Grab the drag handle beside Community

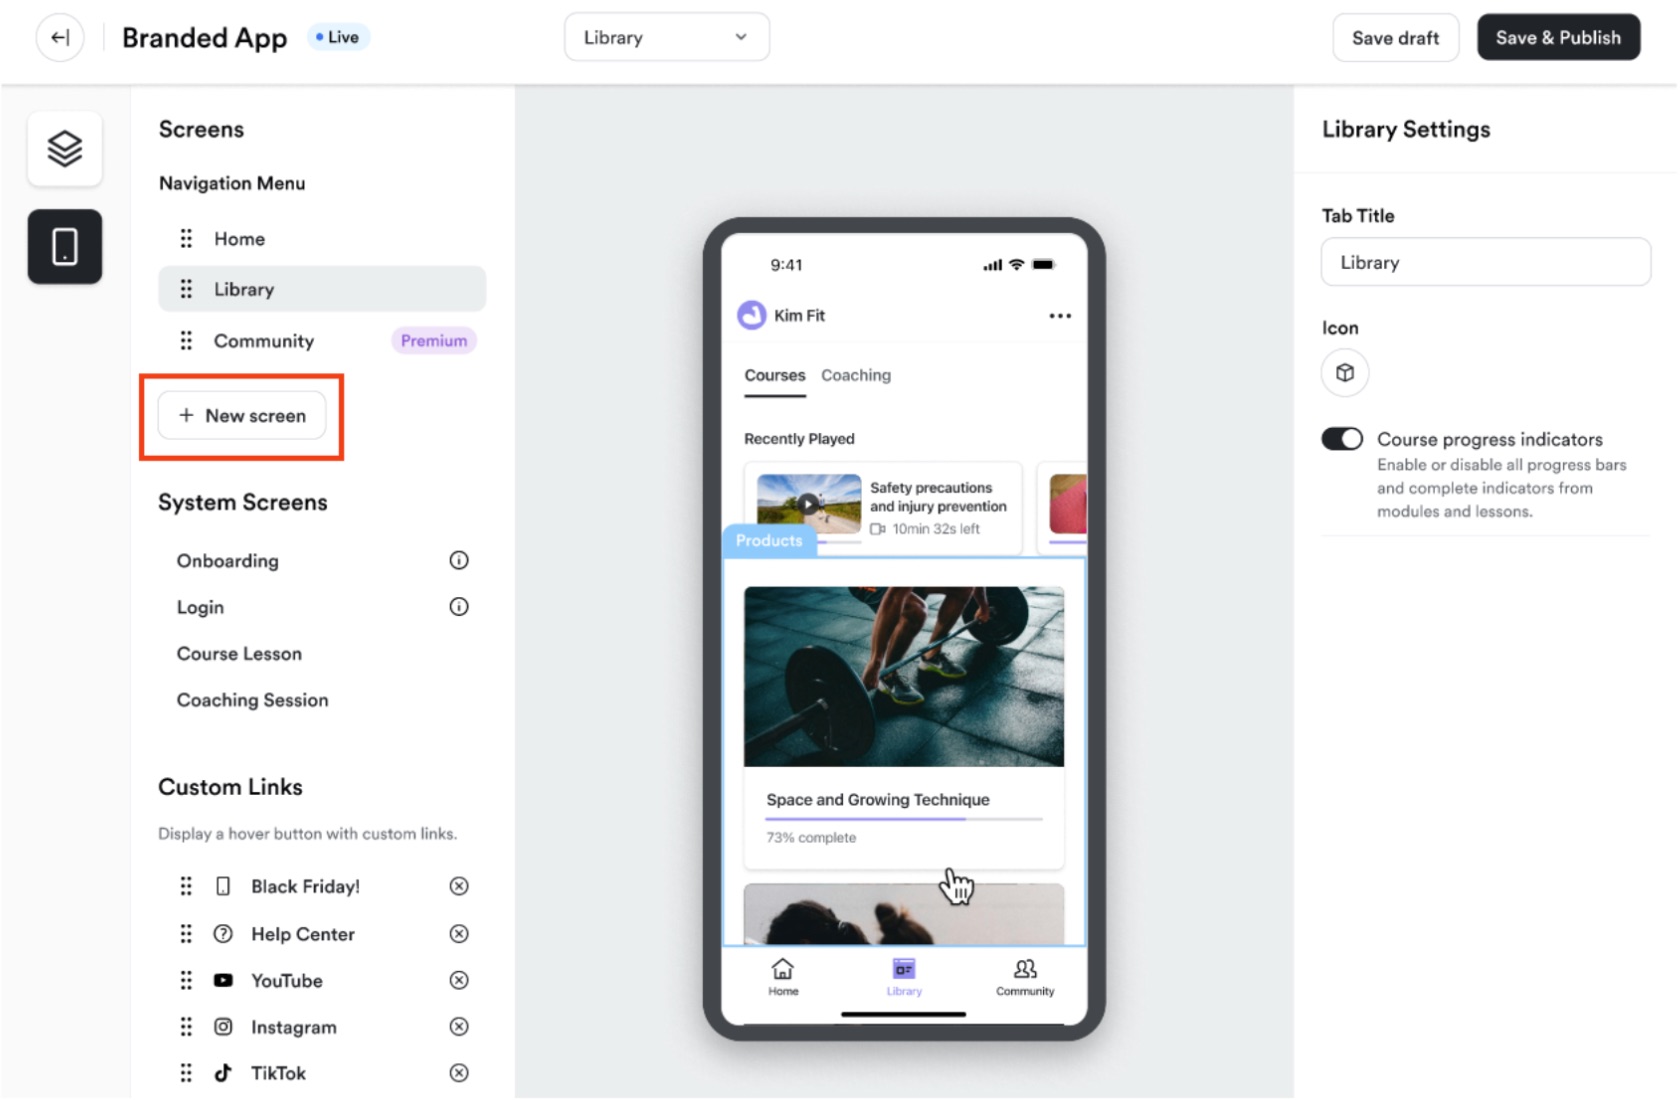coord(186,341)
